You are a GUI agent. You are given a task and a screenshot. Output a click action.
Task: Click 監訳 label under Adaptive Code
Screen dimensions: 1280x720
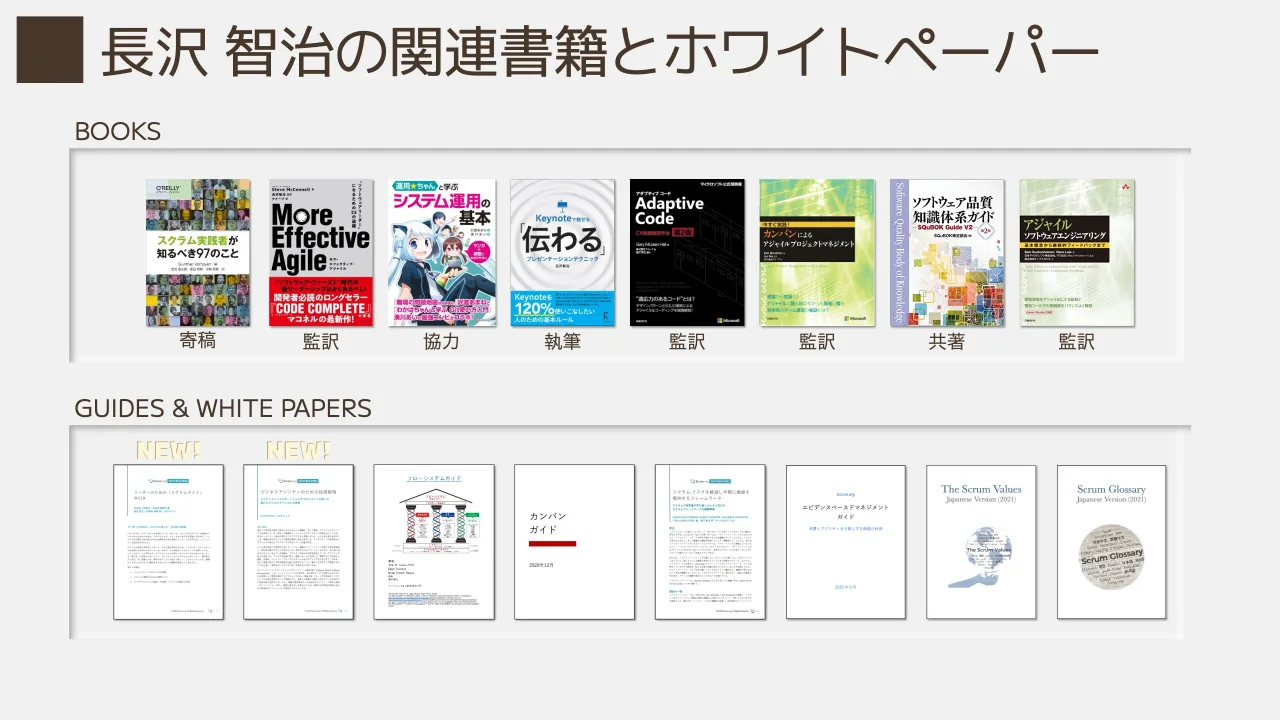(687, 341)
